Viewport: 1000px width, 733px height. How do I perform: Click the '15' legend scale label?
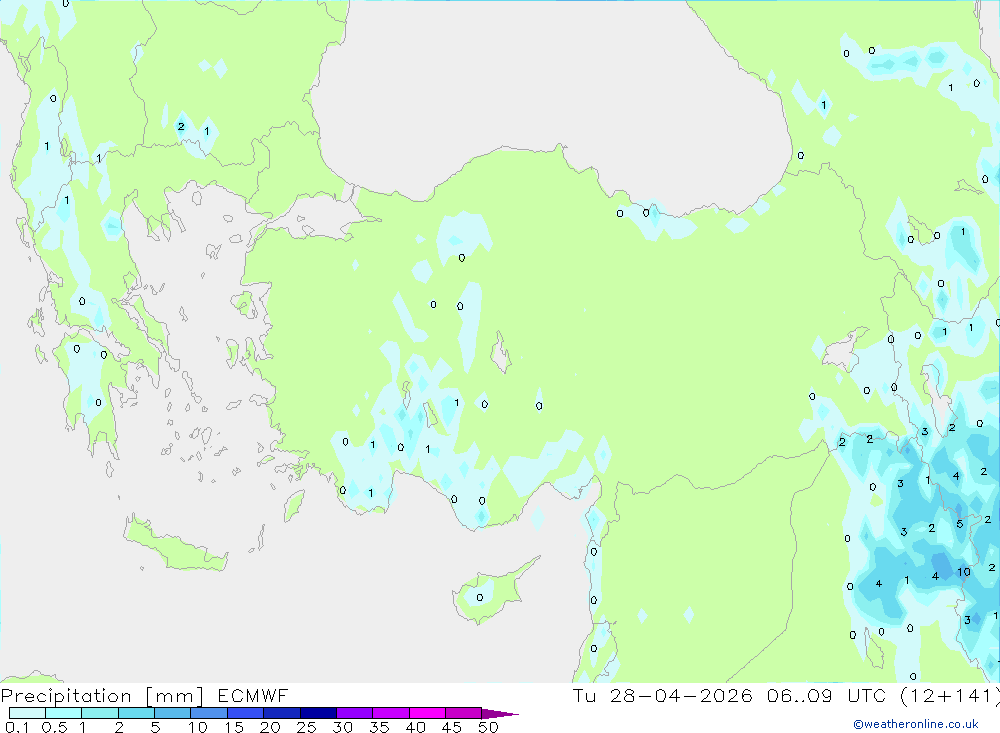(x=234, y=727)
